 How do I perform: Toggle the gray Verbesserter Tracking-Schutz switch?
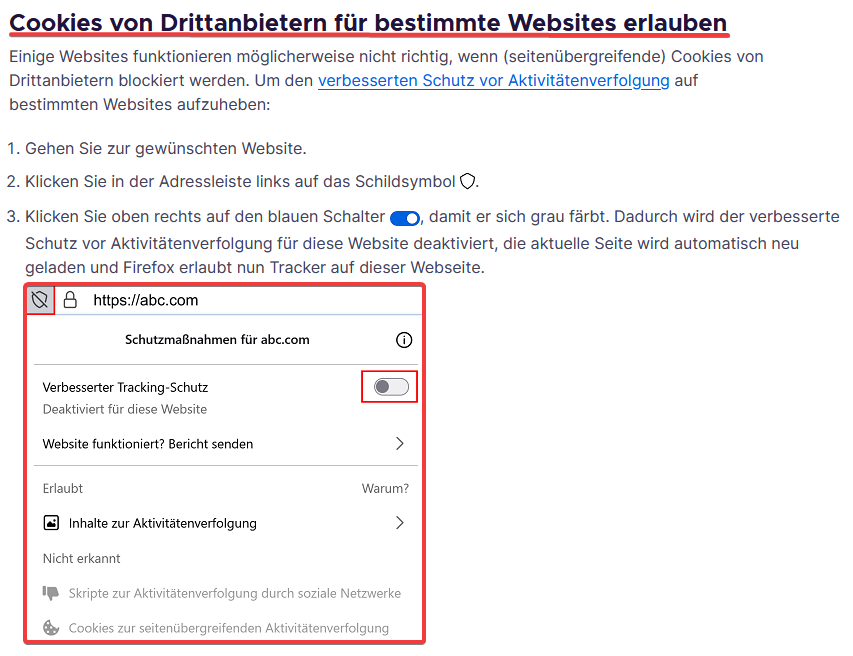391,387
